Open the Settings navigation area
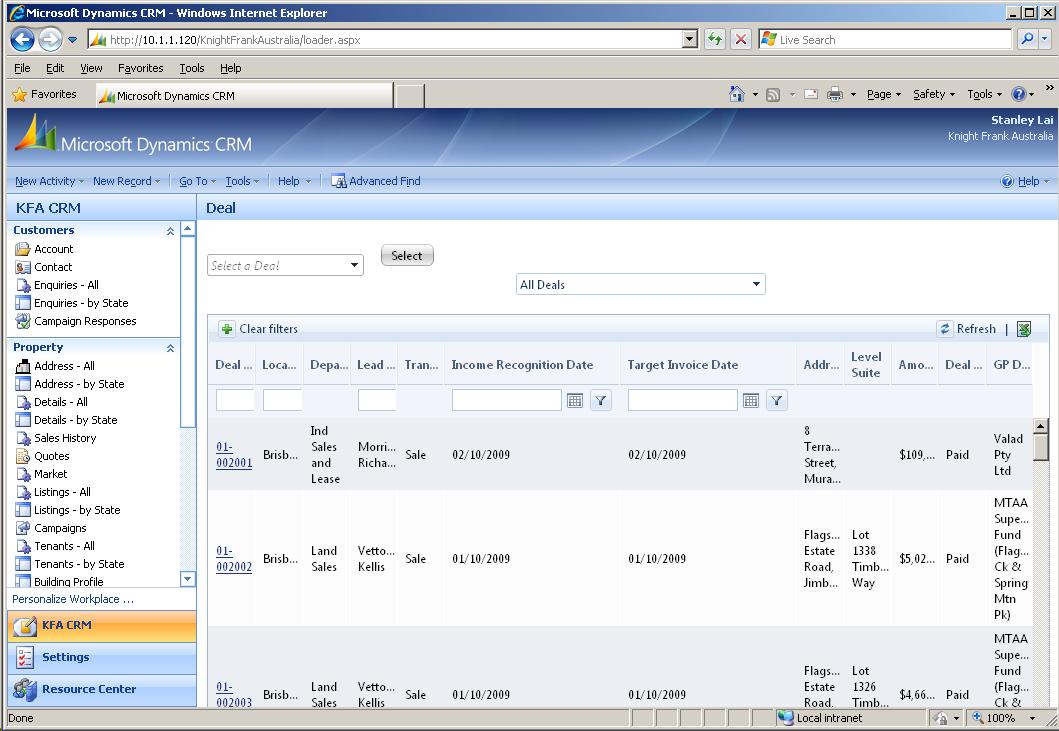The width and height of the screenshot is (1059, 731). tap(101, 657)
